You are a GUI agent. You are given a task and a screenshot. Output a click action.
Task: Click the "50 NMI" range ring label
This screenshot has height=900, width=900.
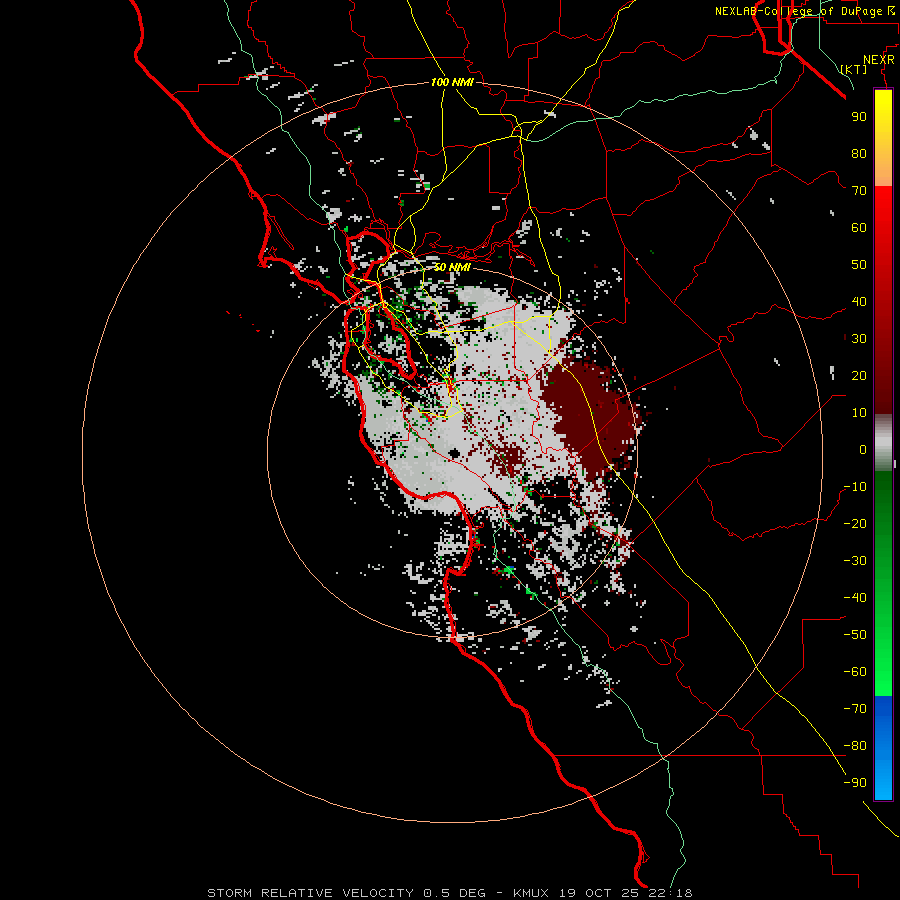[x=452, y=267]
